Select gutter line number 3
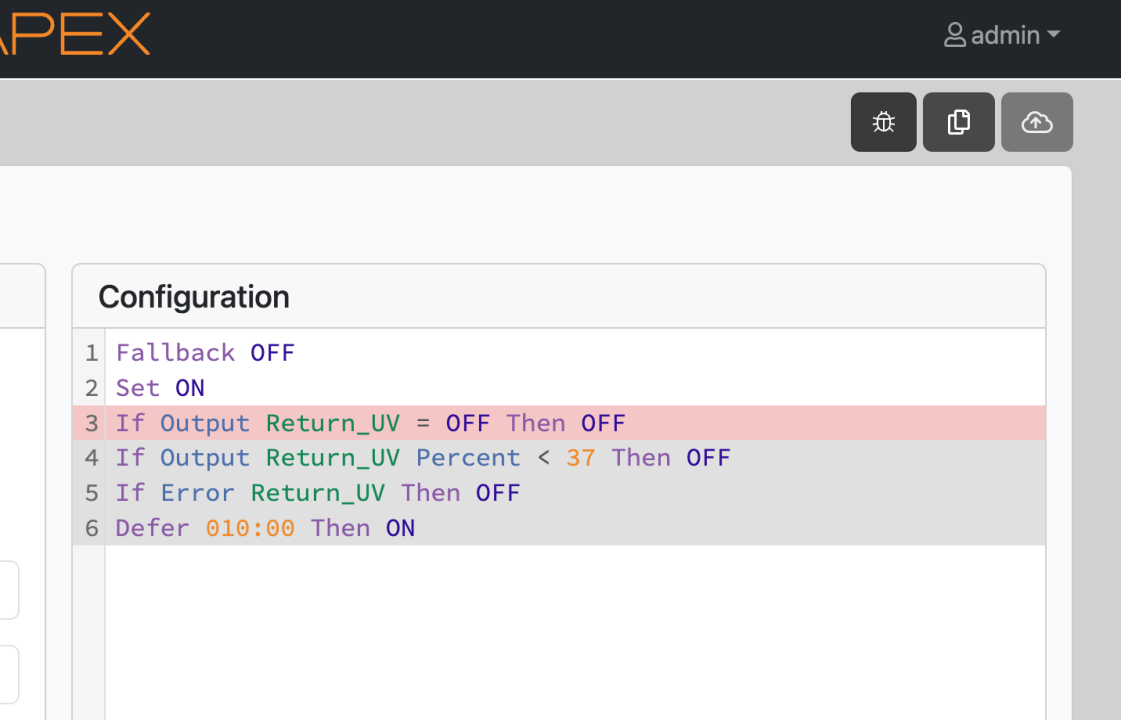1121x720 pixels. pos(91,423)
